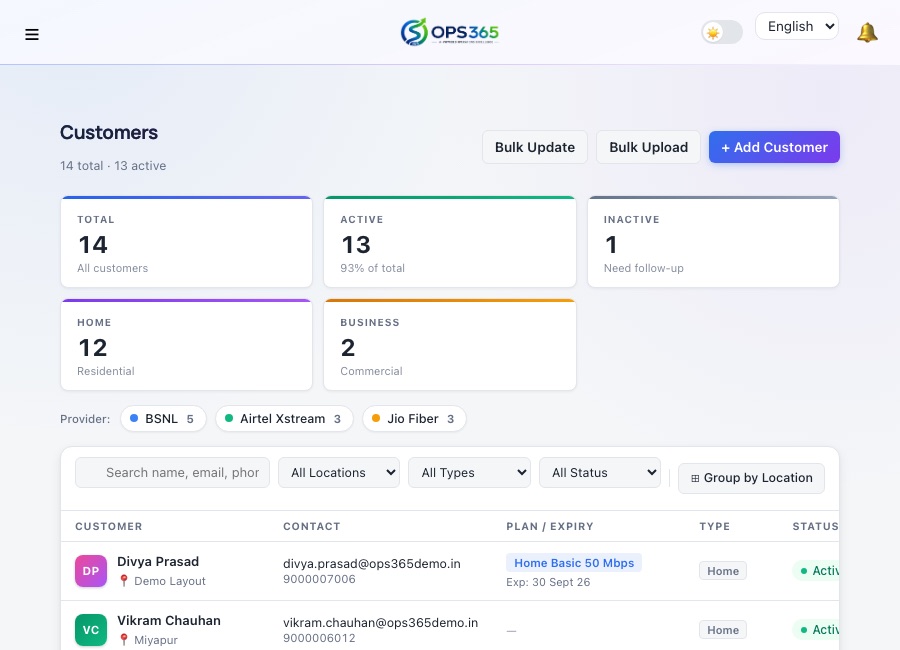Click the Contact column header
This screenshot has height=650, width=900.
[312, 527]
